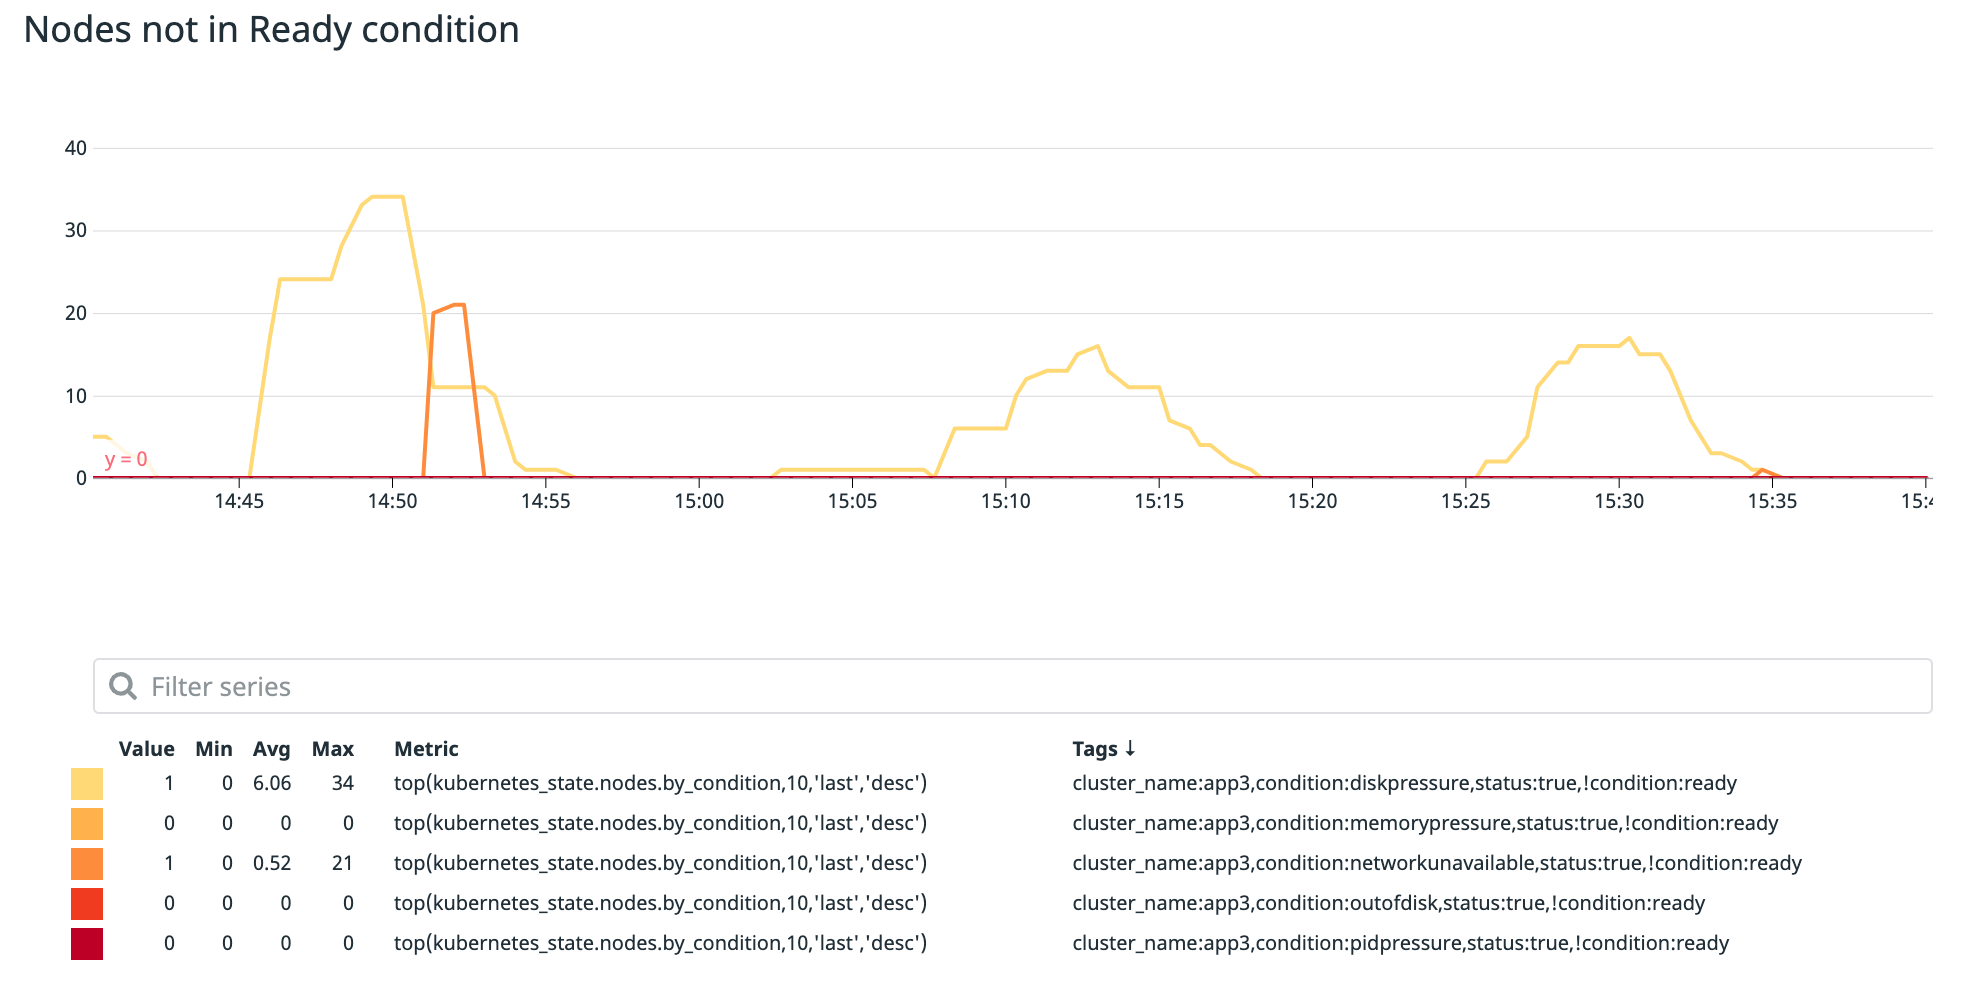This screenshot has width=1971, height=988.
Task: Sort the table by the Max column
Action: (x=333, y=748)
